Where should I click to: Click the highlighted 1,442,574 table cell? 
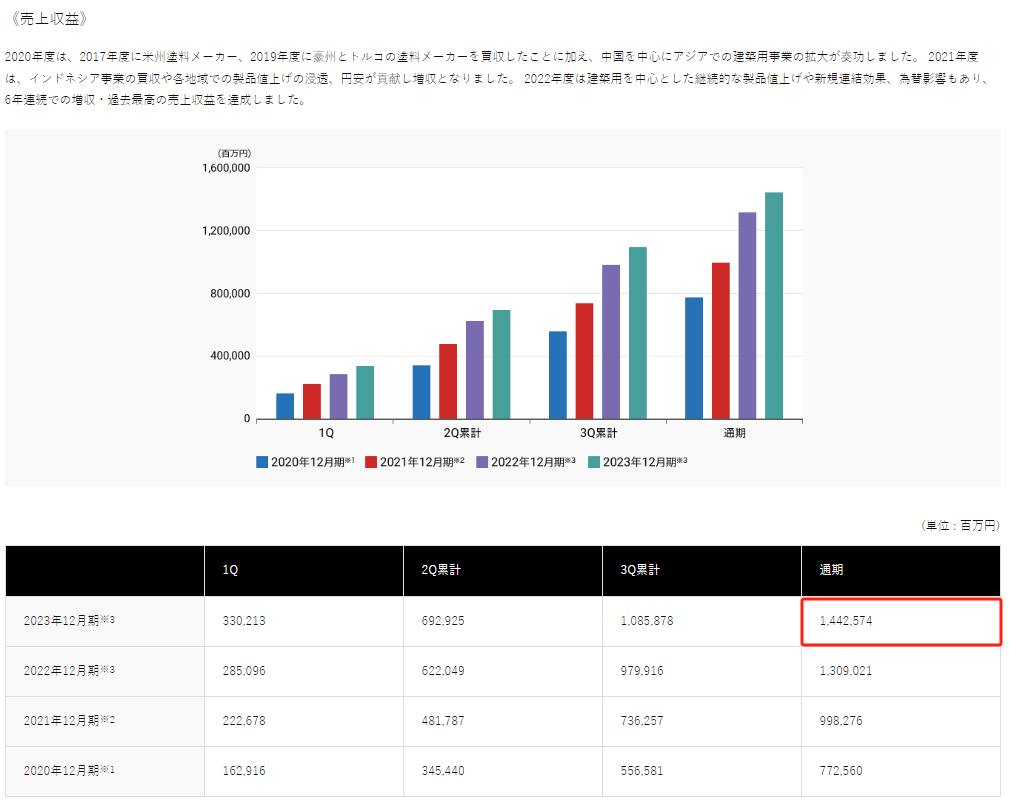900,621
